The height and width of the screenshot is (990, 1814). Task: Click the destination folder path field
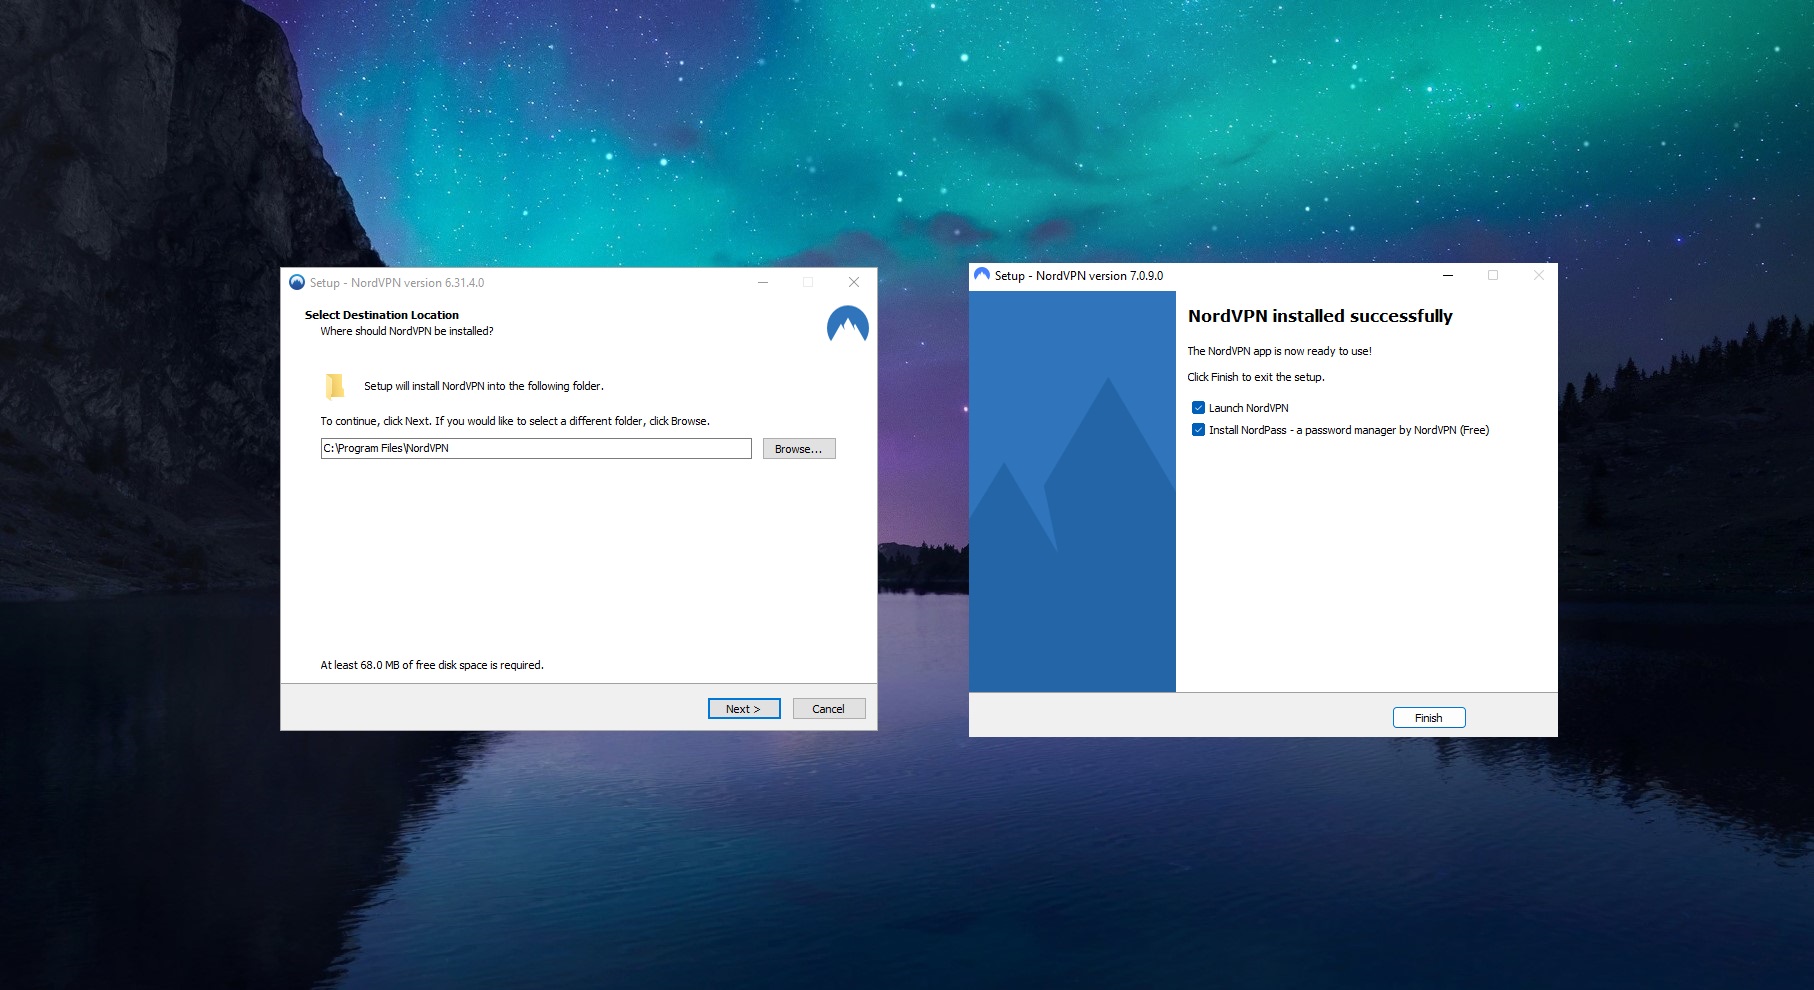pyautogui.click(x=536, y=448)
